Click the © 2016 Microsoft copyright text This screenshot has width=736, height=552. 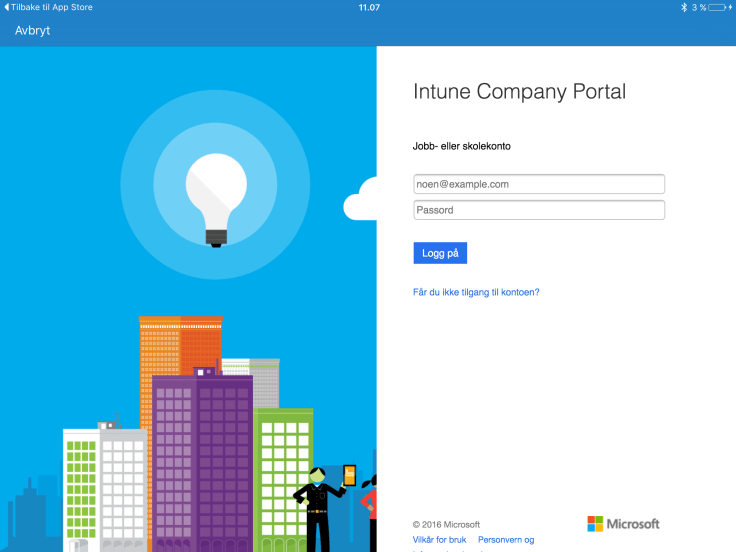point(446,524)
